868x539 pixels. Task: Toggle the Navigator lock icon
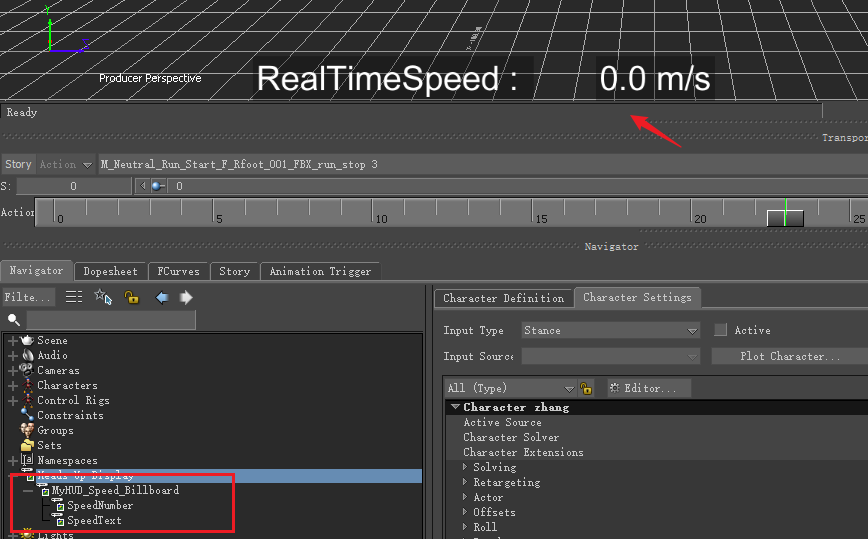(131, 297)
